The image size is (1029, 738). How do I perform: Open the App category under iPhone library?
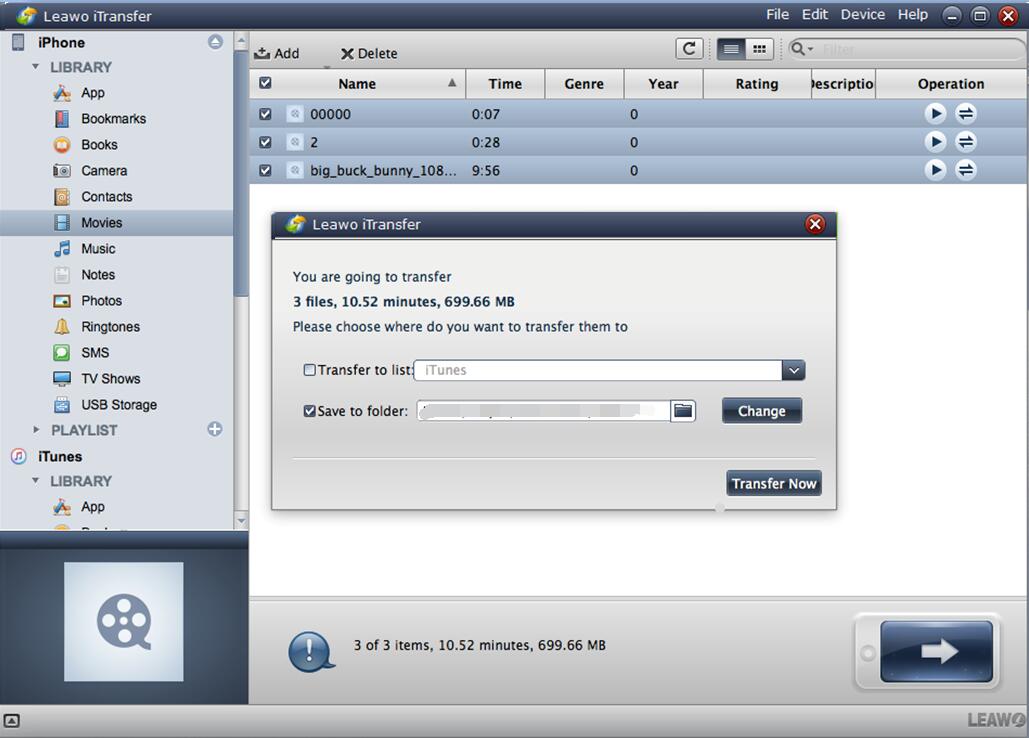pyautogui.click(x=93, y=93)
